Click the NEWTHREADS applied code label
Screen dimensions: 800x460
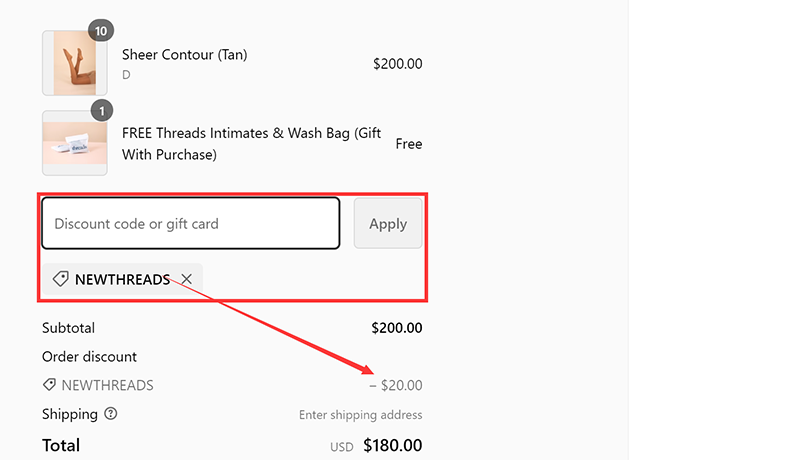click(122, 280)
